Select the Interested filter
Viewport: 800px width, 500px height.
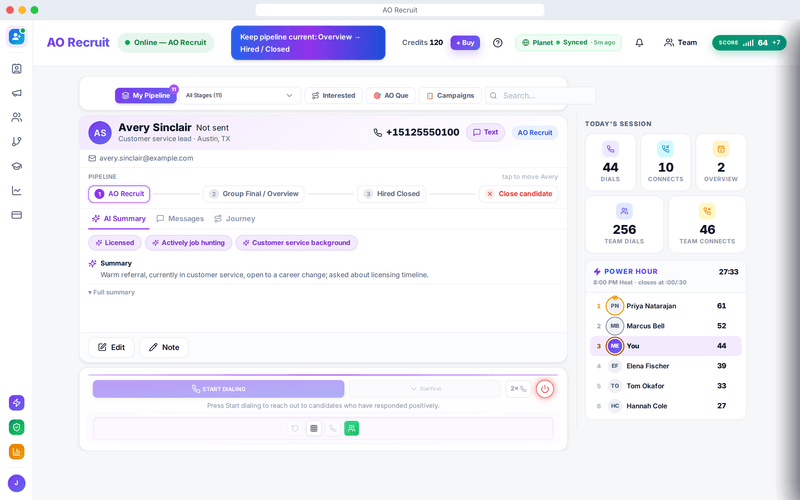pos(334,95)
